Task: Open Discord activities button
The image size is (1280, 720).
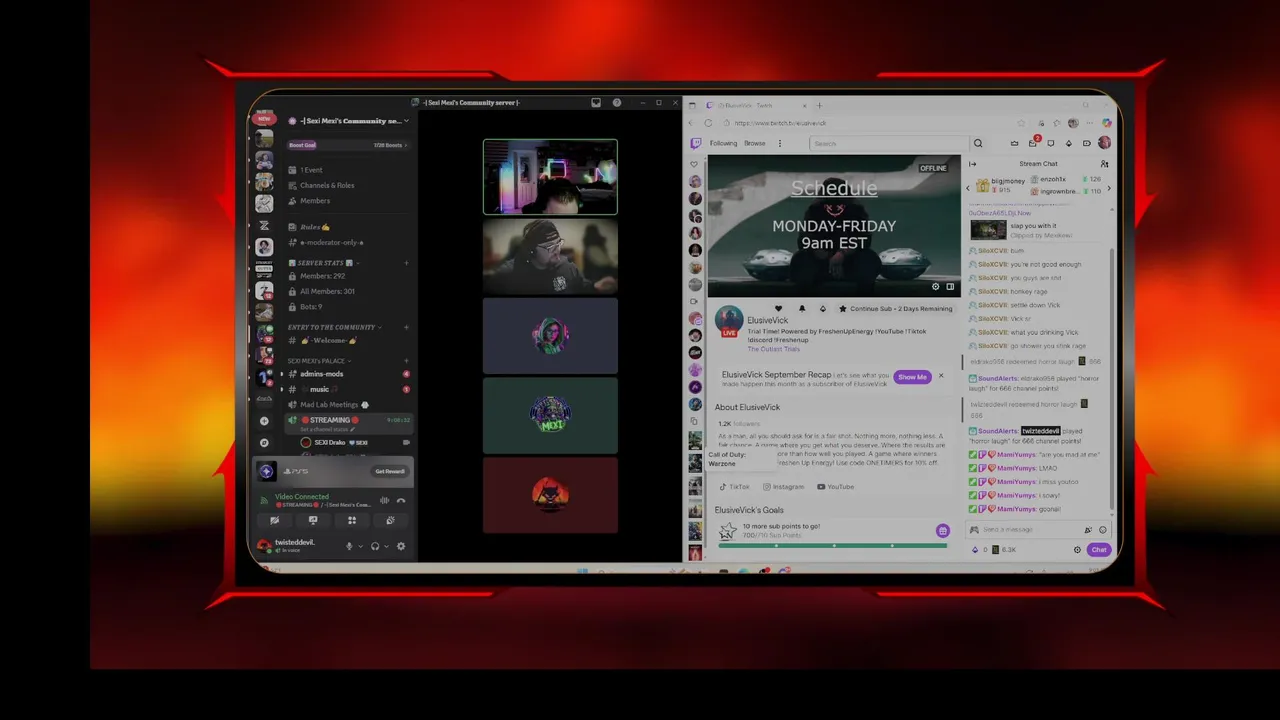Action: click(x=352, y=520)
